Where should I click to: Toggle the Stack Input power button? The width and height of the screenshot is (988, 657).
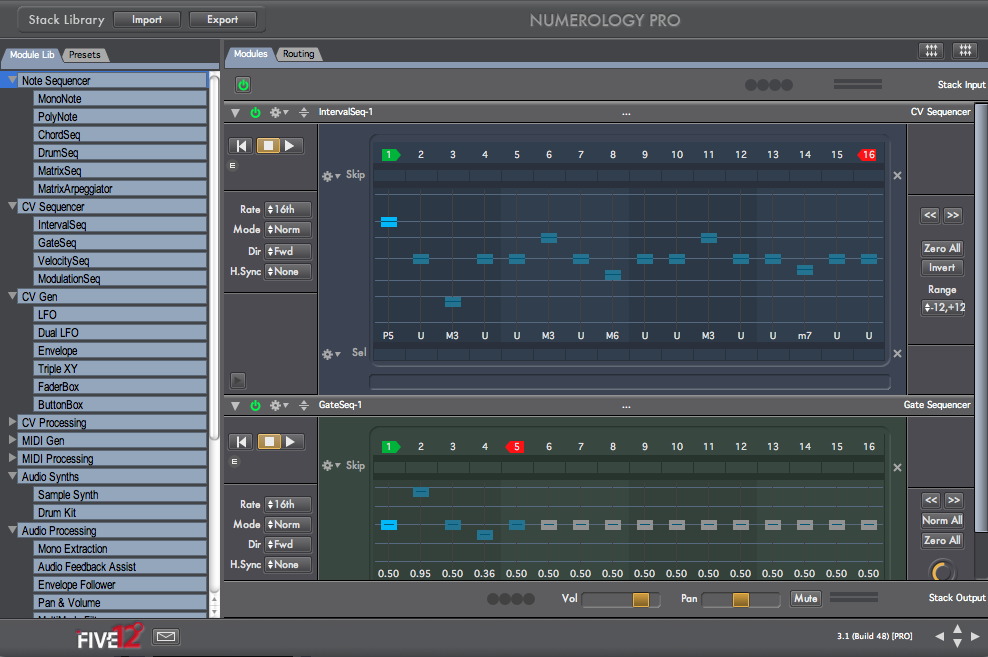(x=243, y=85)
